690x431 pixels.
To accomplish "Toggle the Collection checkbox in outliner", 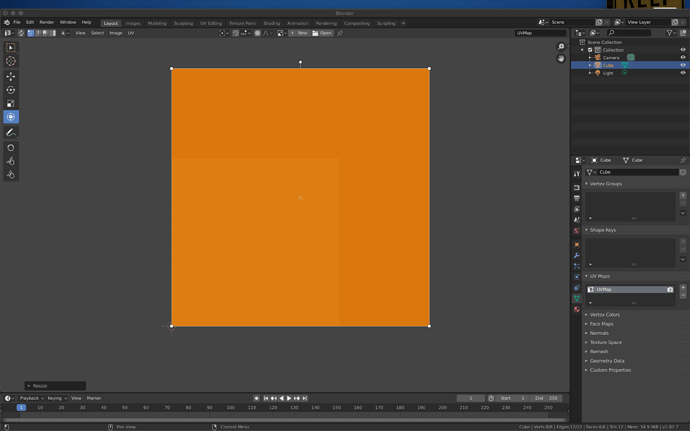I will [590, 50].
